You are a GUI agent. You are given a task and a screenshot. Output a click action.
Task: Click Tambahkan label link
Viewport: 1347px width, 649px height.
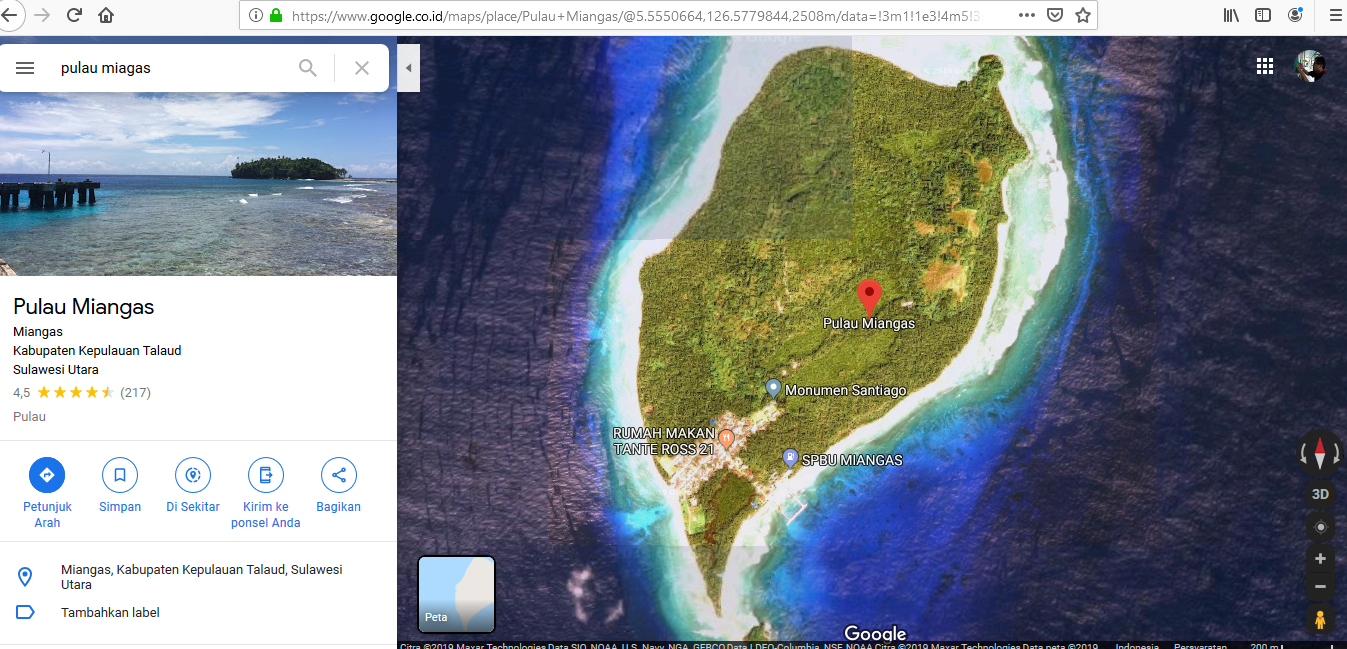point(110,612)
